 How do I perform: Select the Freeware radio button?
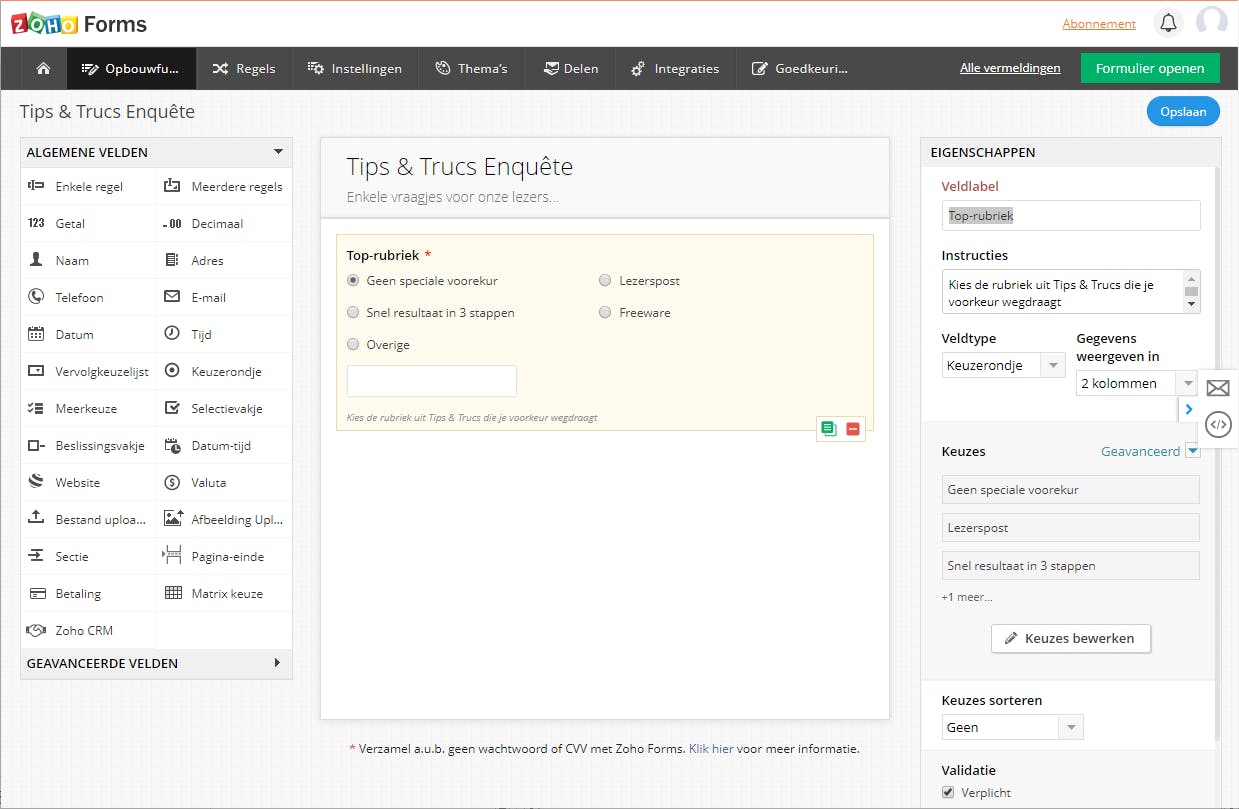click(x=605, y=313)
